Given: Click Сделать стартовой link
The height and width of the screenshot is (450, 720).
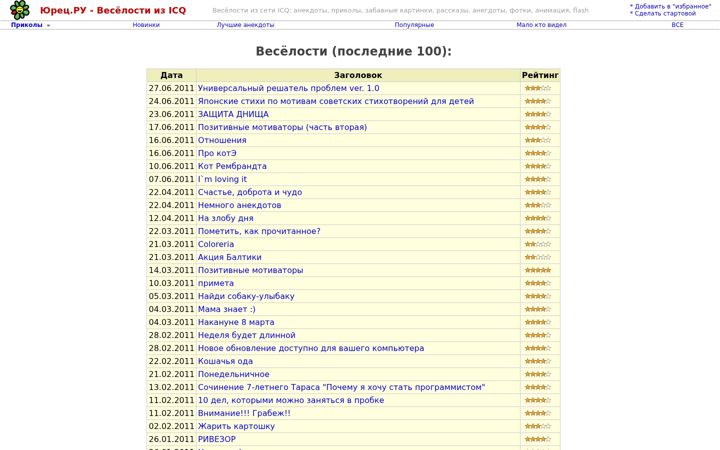Looking at the screenshot, I should 665,13.
